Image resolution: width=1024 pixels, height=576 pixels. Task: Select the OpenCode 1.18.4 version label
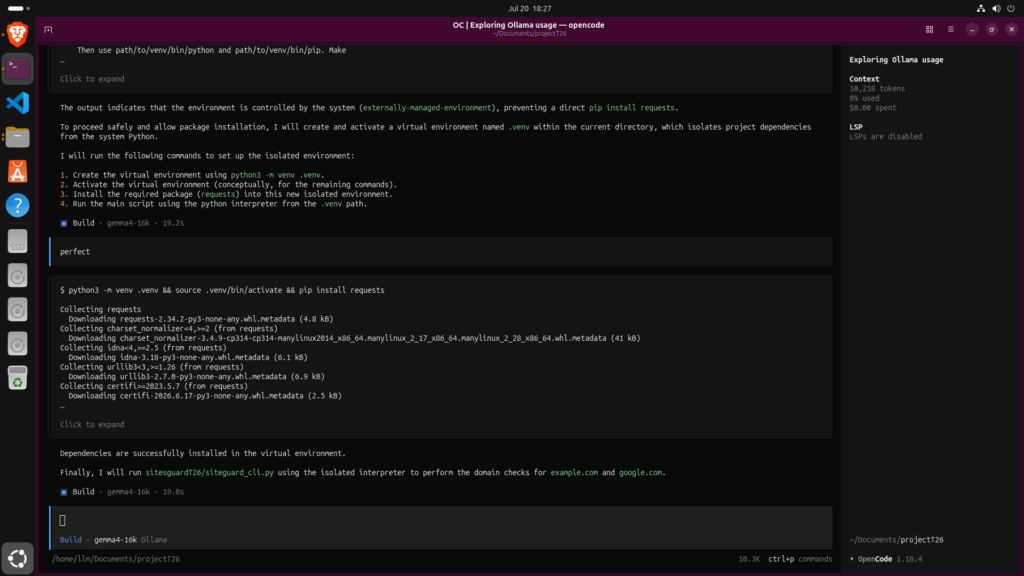(889, 559)
